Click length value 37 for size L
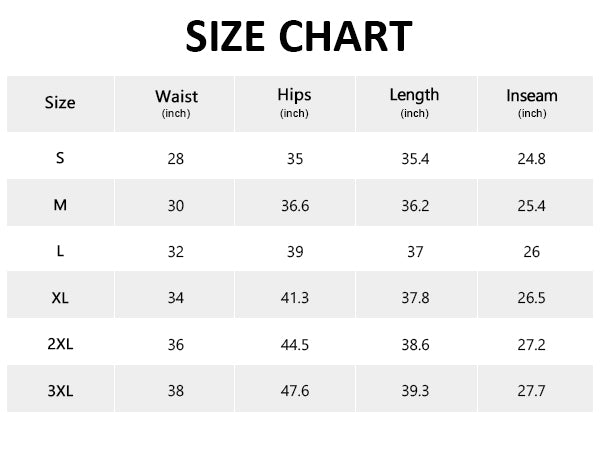This screenshot has width=600, height=450. click(414, 251)
